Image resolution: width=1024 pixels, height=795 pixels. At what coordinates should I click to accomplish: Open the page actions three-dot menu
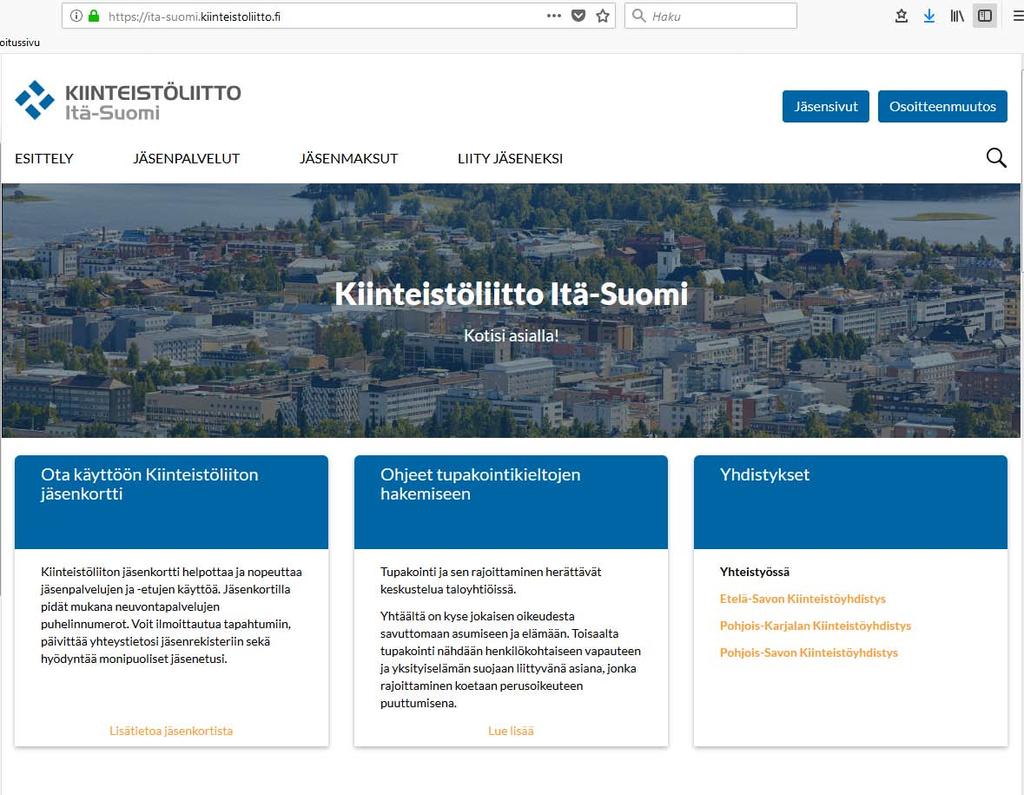[x=554, y=16]
